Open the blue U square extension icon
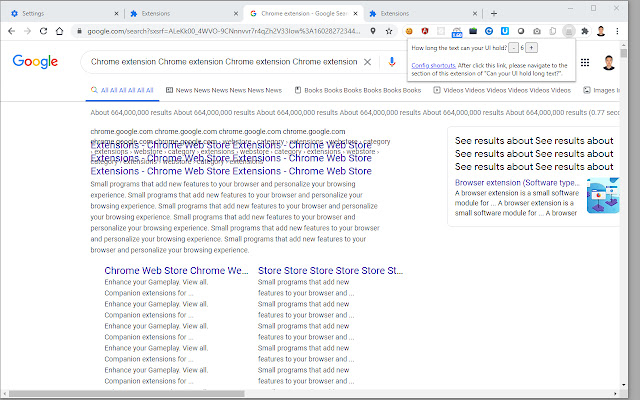Viewport: 640px width, 400px height. [505, 31]
